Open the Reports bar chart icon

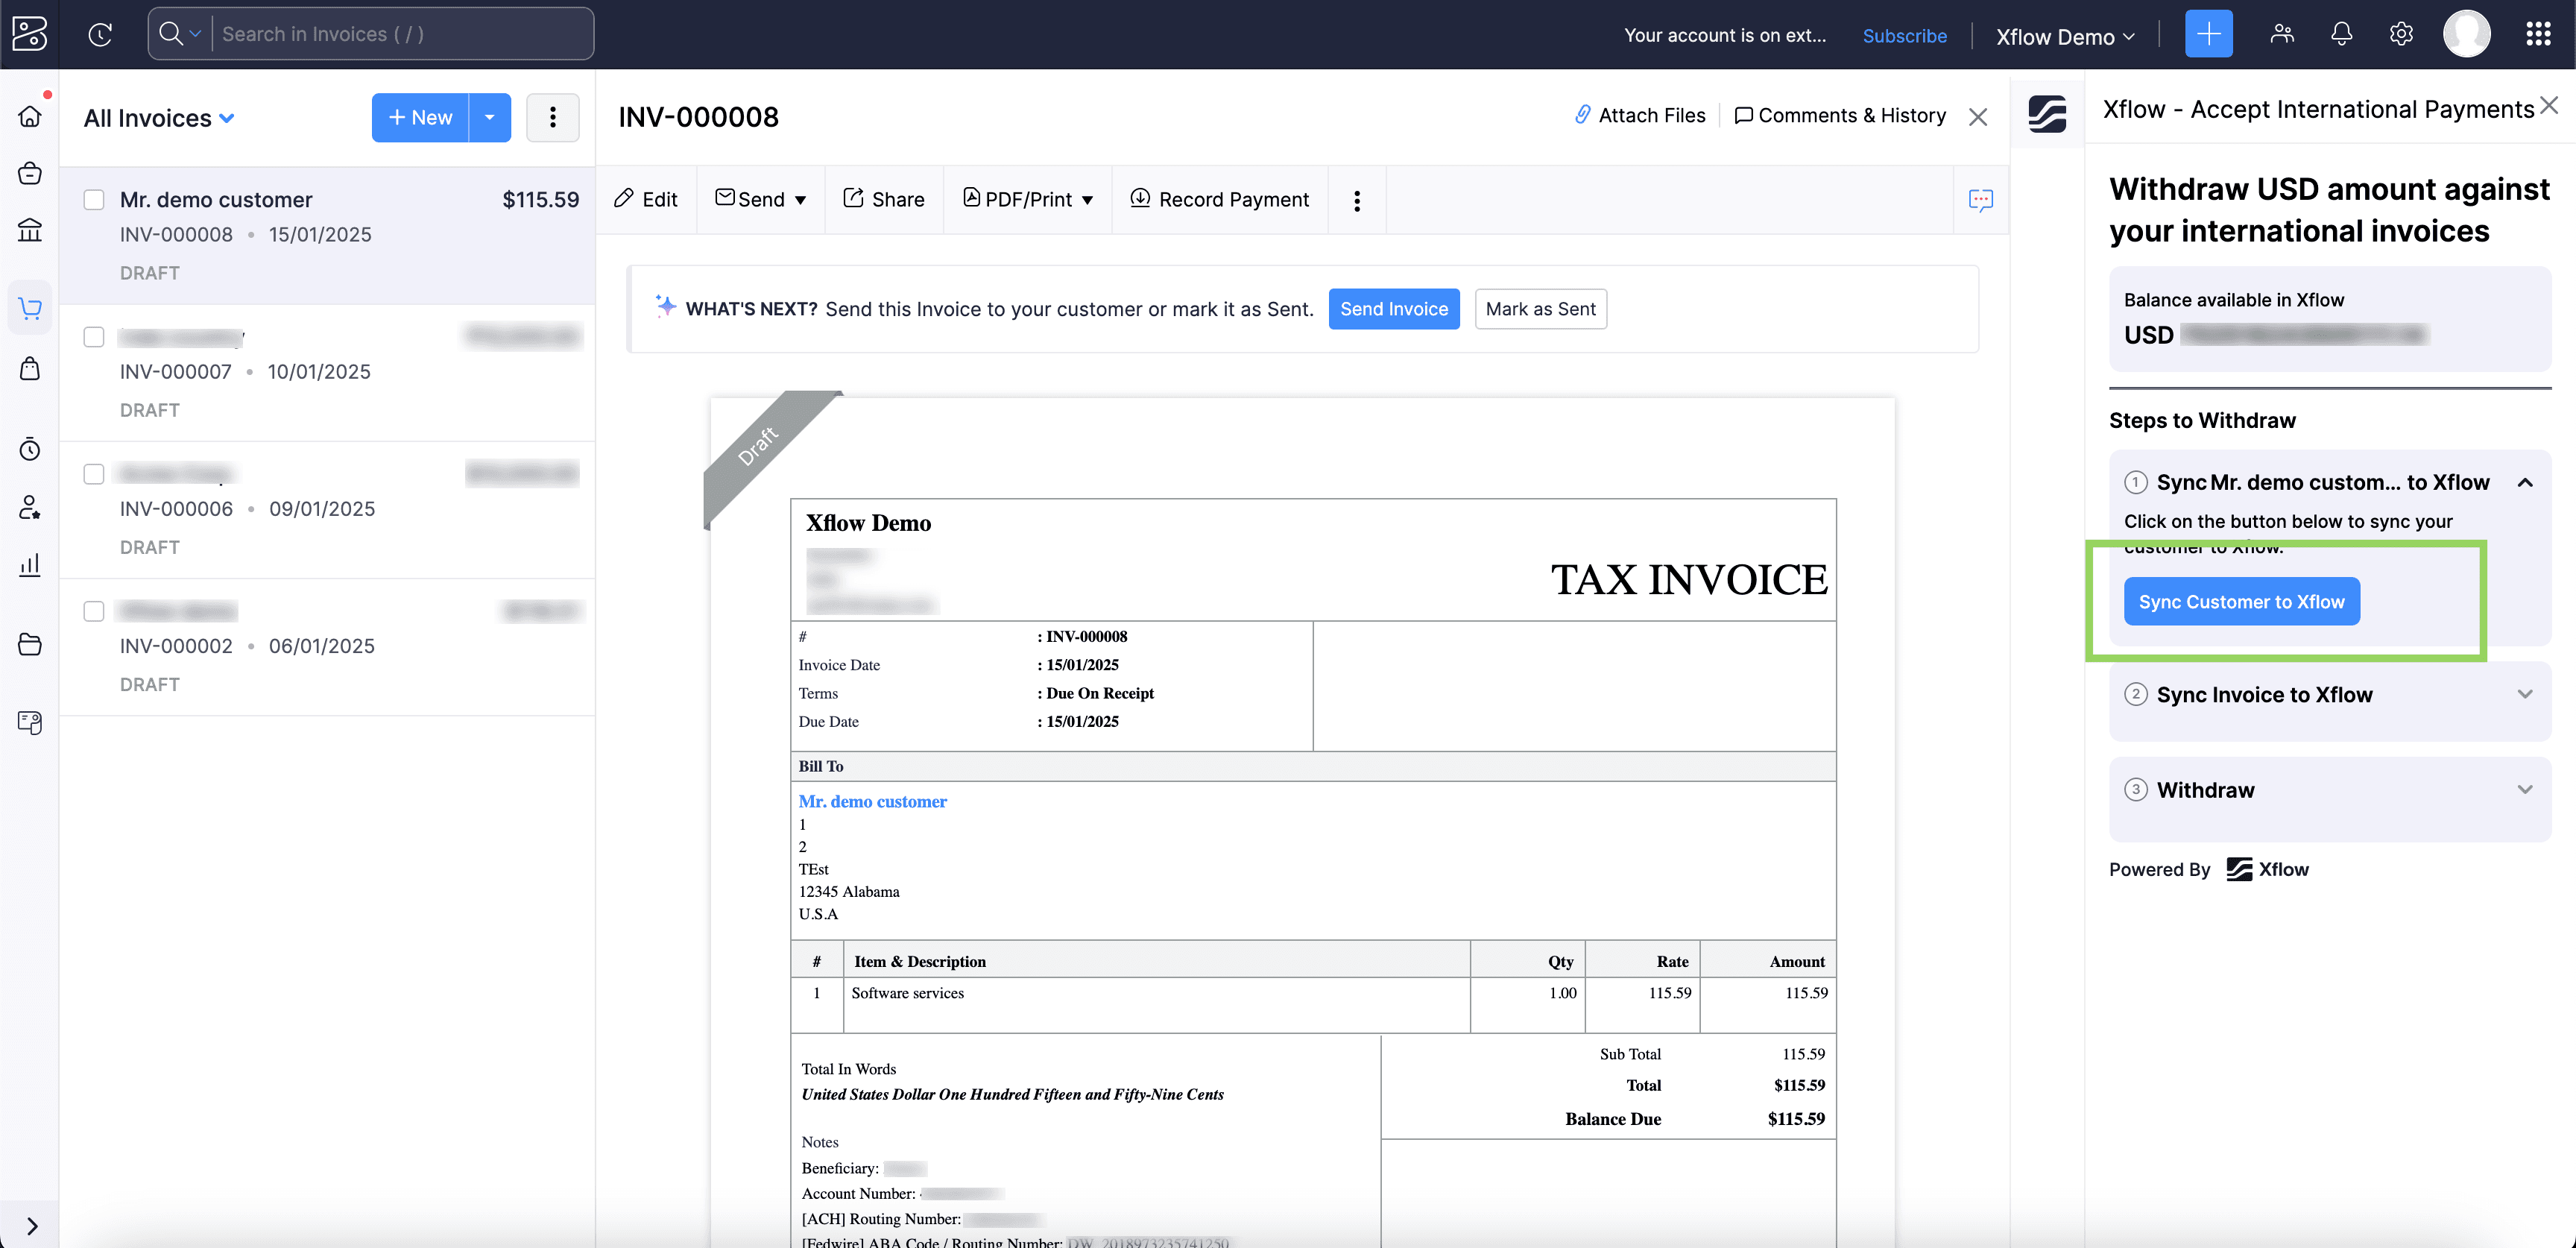30,565
